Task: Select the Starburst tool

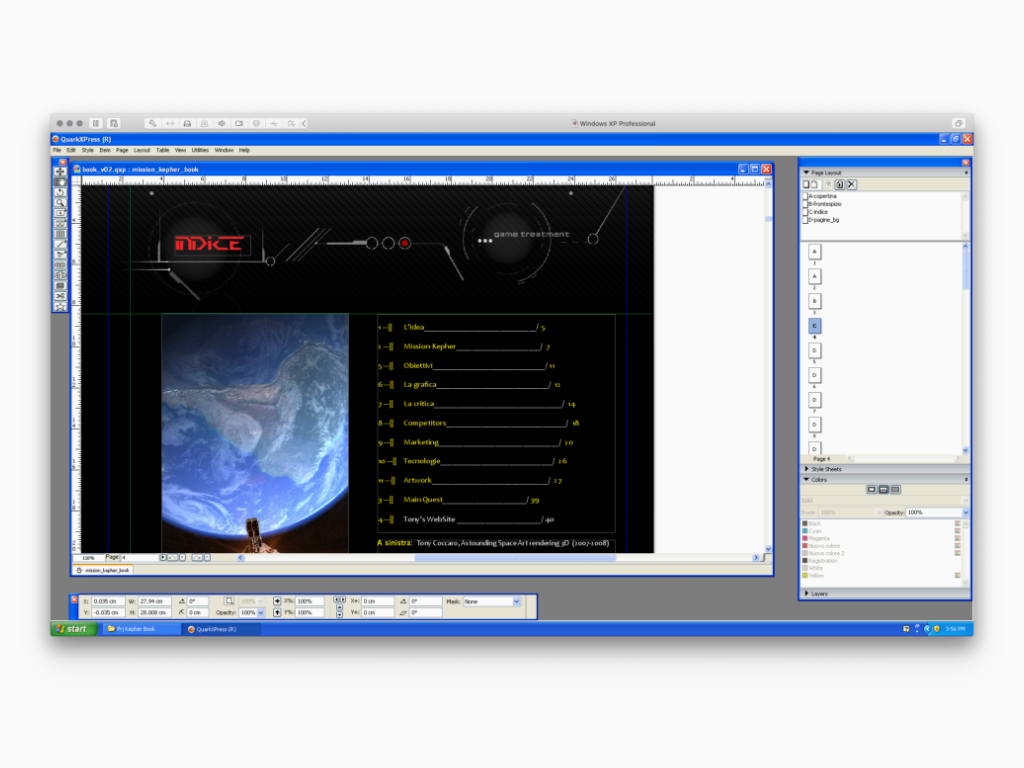Action: [60, 307]
